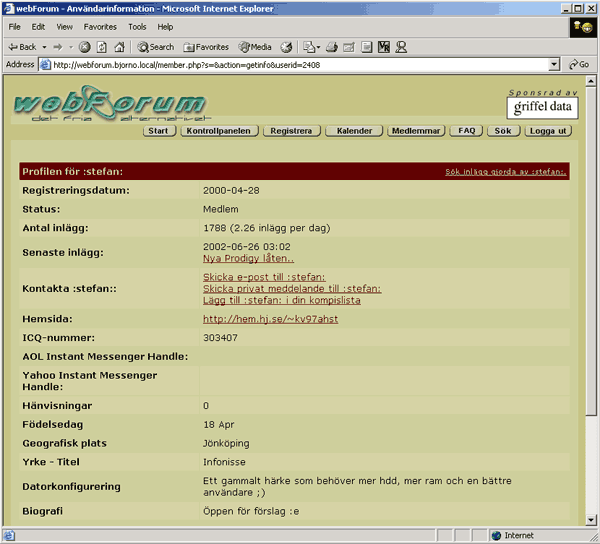Click the IE icon in title bar

(8, 8)
